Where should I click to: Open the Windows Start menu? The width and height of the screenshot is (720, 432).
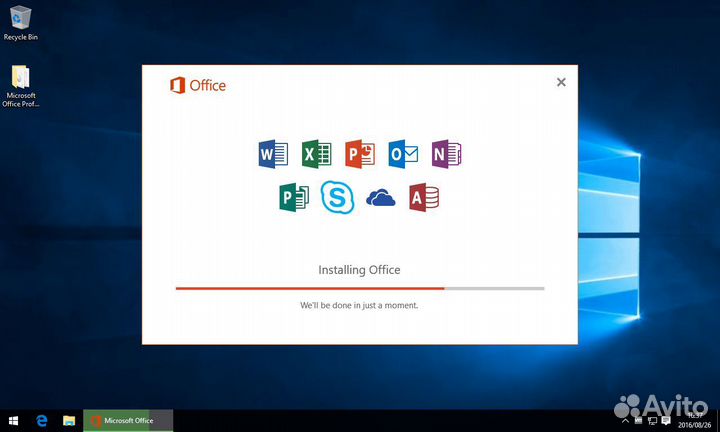(13, 421)
